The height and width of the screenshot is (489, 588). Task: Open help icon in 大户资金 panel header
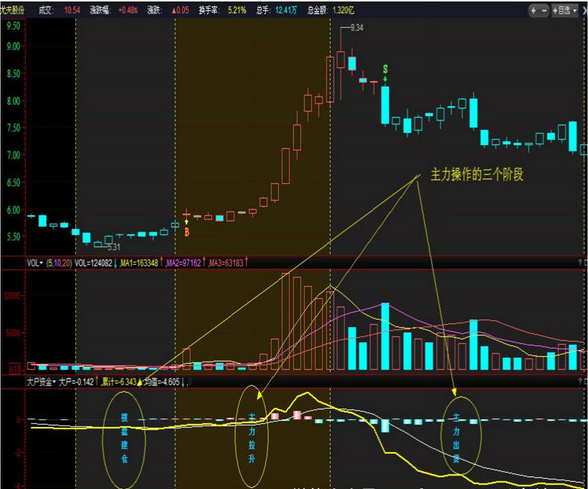pos(580,382)
